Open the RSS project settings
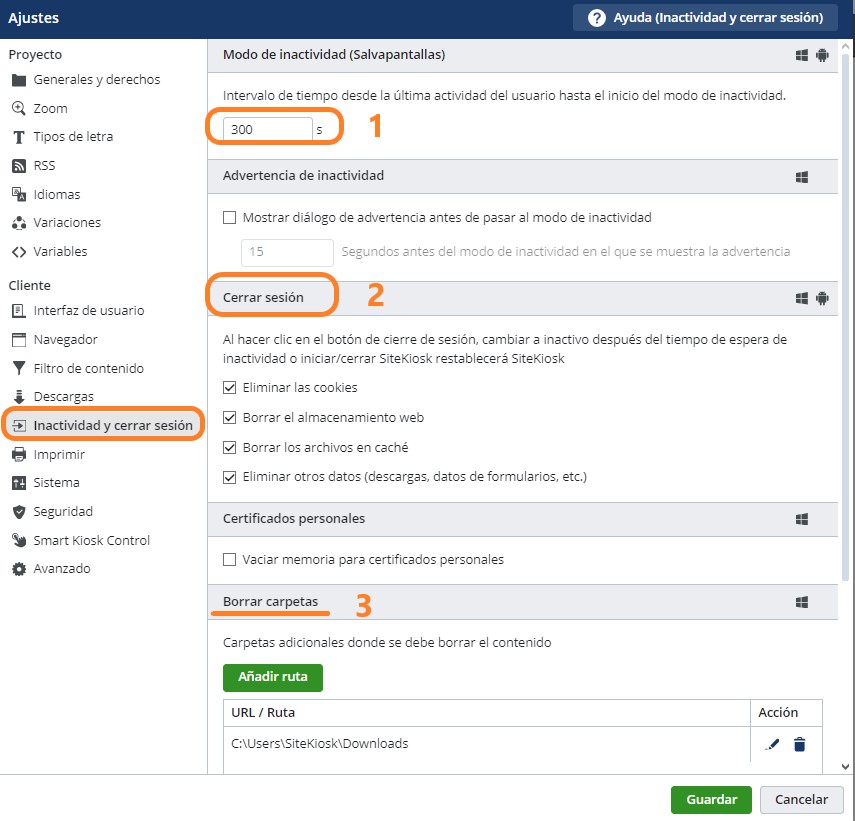Image resolution: width=855 pixels, height=821 pixels. [44, 166]
